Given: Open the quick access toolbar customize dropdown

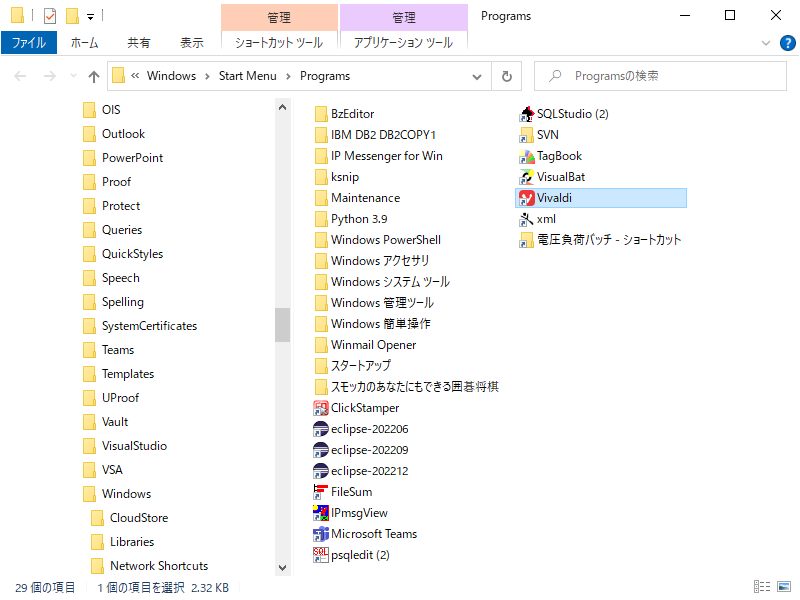Looking at the screenshot, I should pos(90,17).
